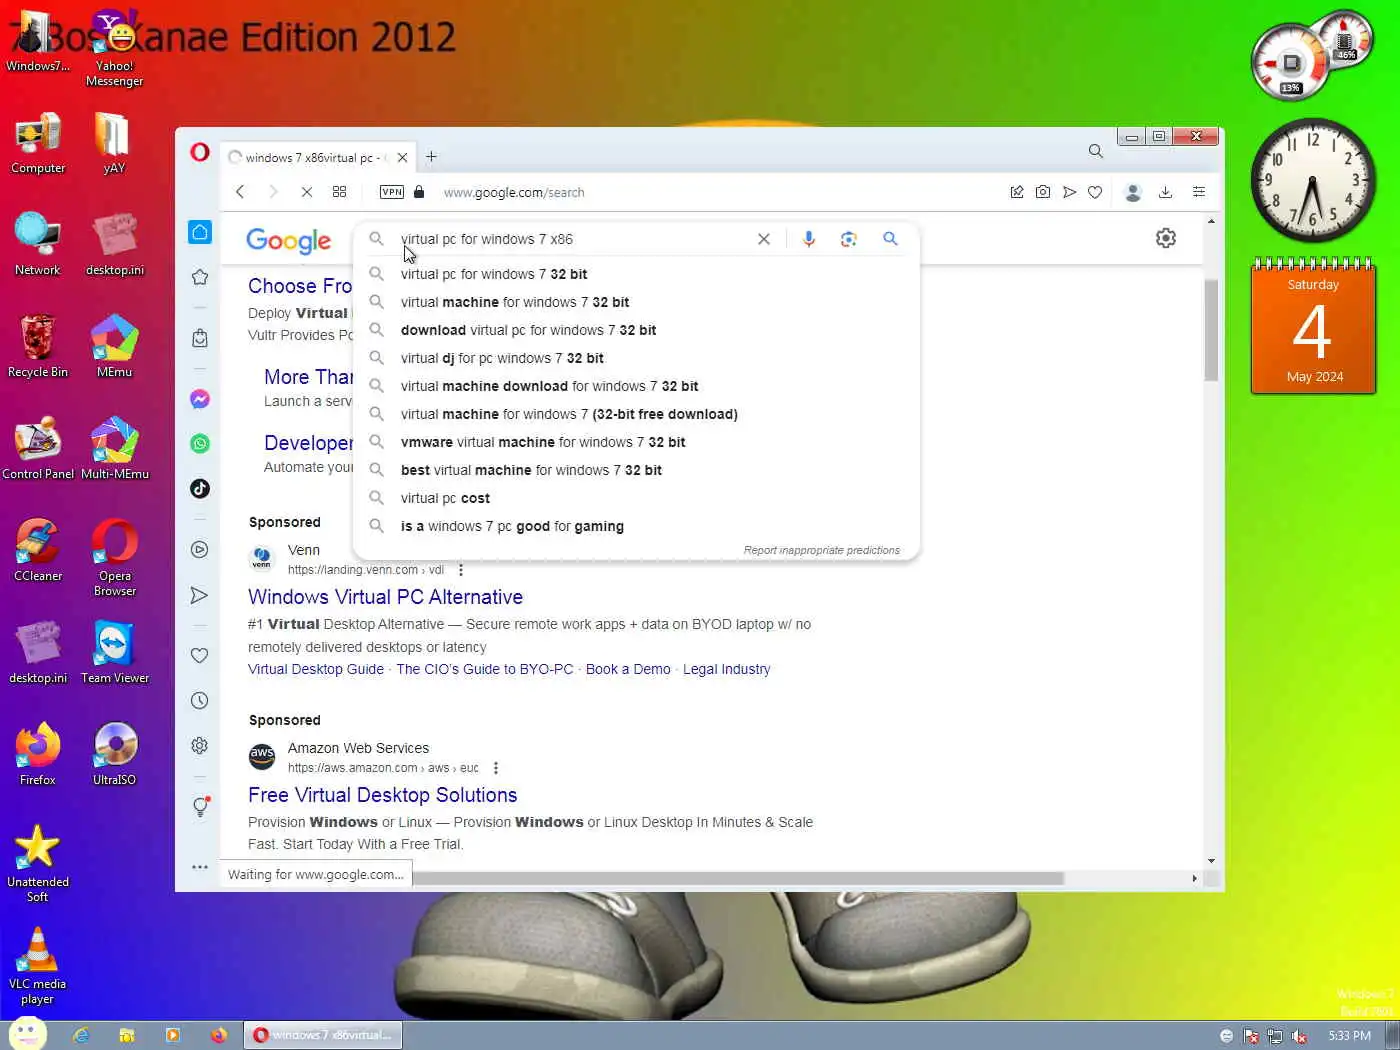Open sidebar Bookmarks star icon

coord(200,277)
